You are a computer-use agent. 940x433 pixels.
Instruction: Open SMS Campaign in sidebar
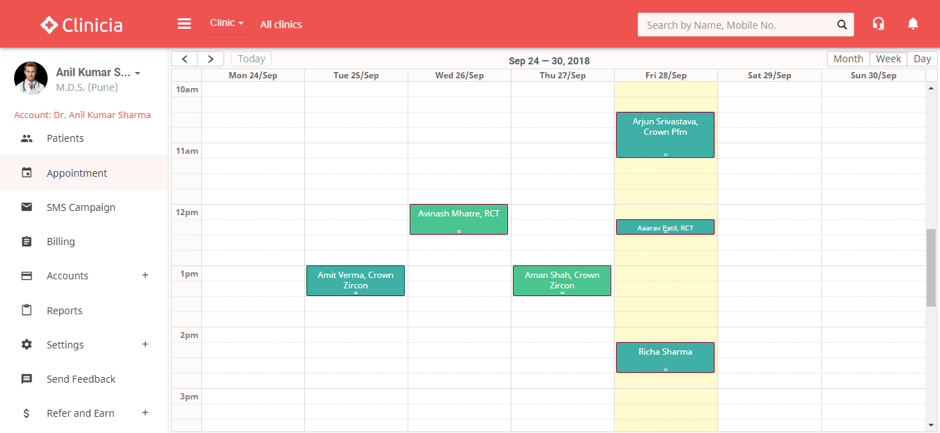pos(80,207)
